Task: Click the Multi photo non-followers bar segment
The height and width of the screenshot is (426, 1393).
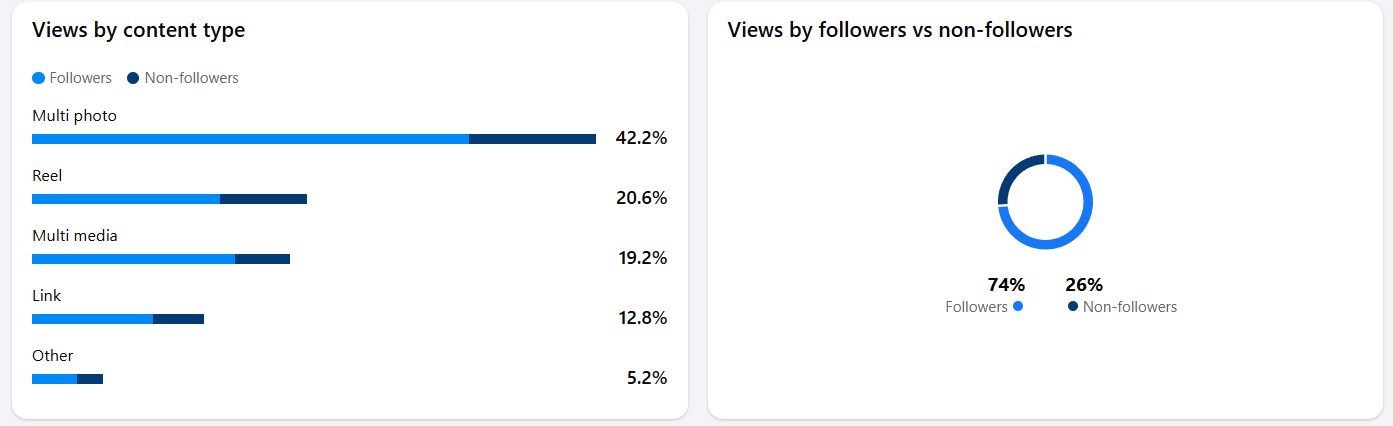Action: pos(532,139)
